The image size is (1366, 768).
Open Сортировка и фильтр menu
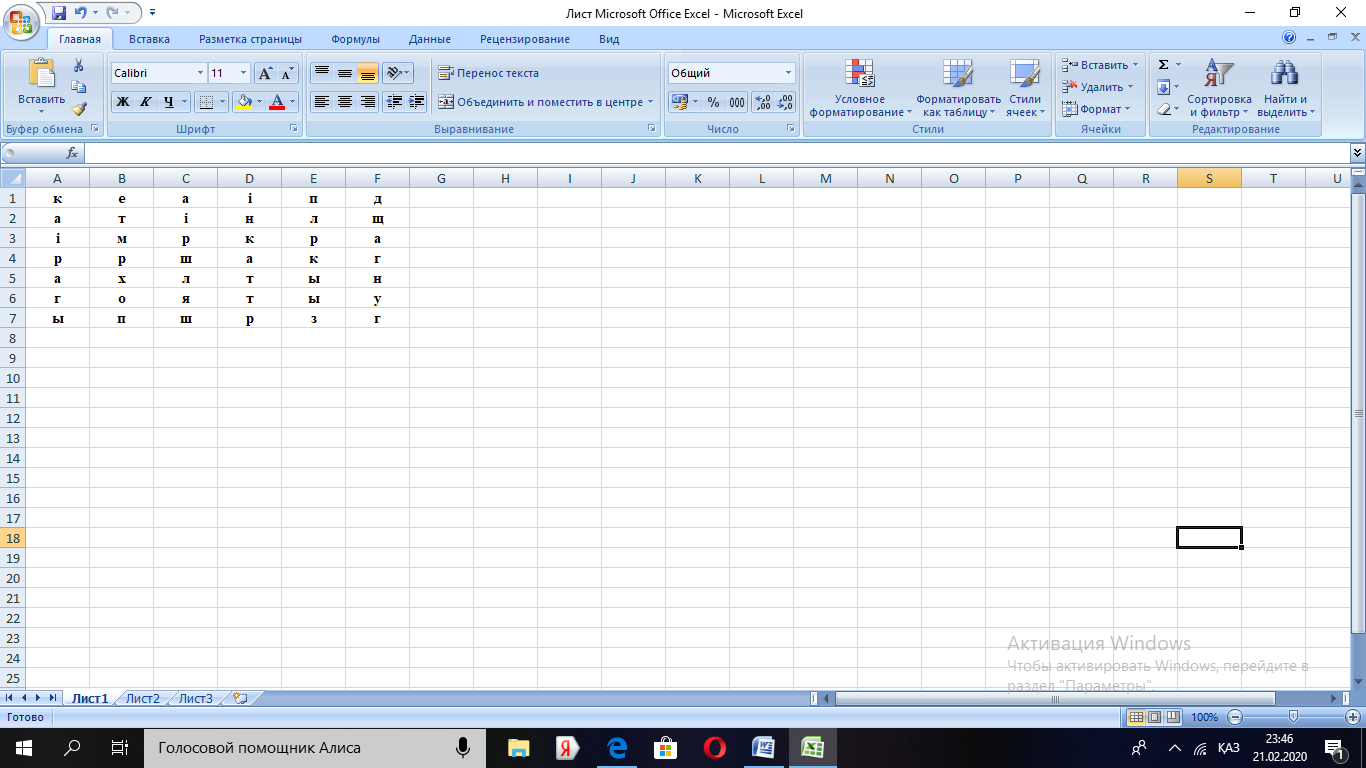coord(1219,88)
